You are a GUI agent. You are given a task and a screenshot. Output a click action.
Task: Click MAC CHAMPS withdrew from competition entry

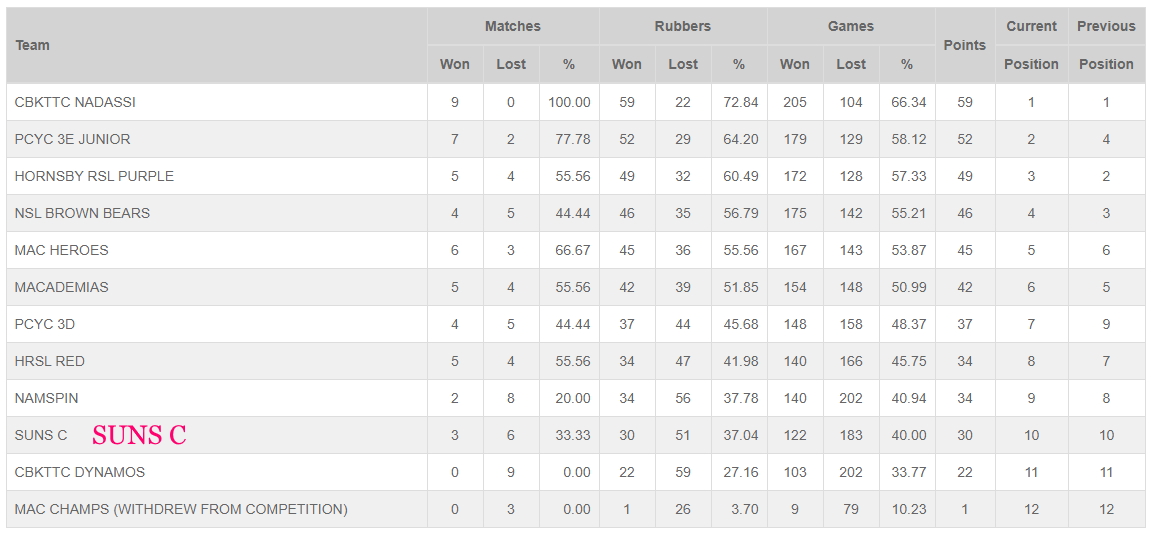(x=181, y=509)
